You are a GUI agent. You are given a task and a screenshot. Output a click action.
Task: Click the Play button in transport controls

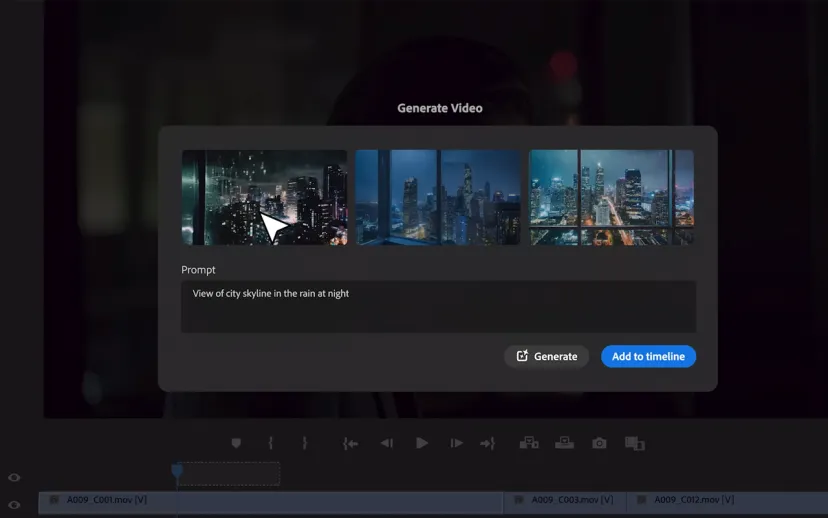[421, 443]
